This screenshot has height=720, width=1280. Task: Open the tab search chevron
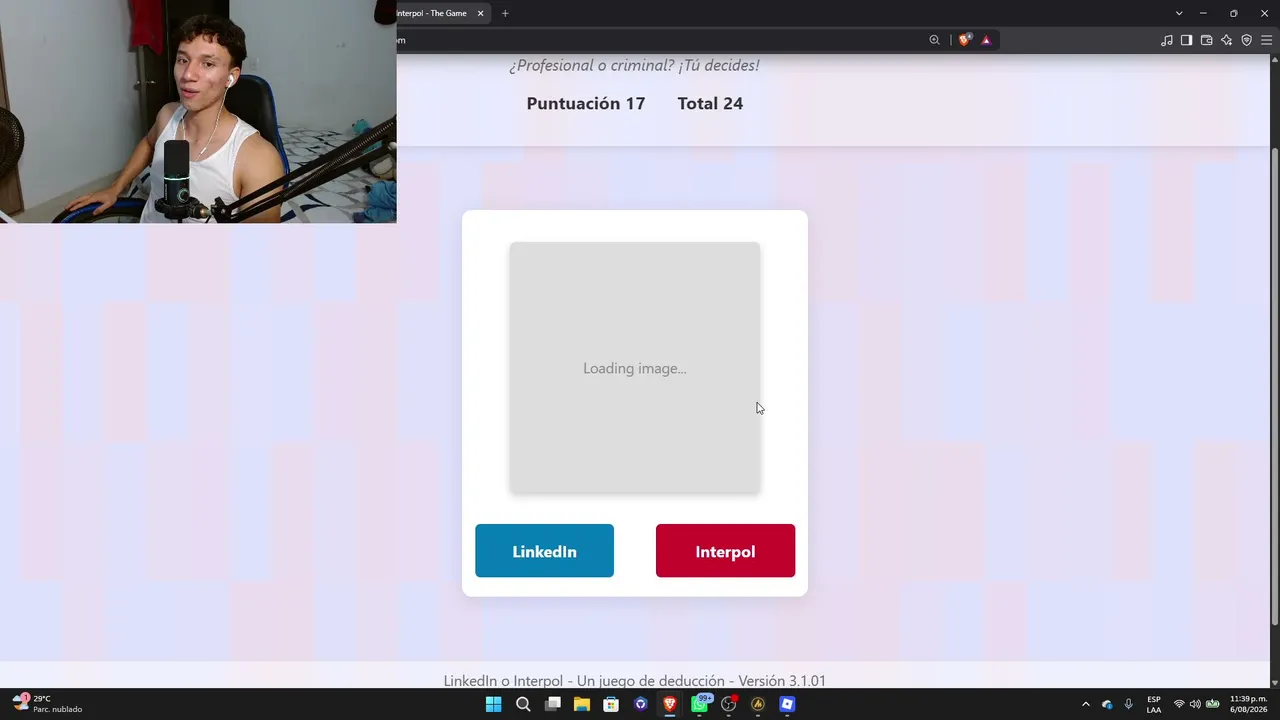1179,13
